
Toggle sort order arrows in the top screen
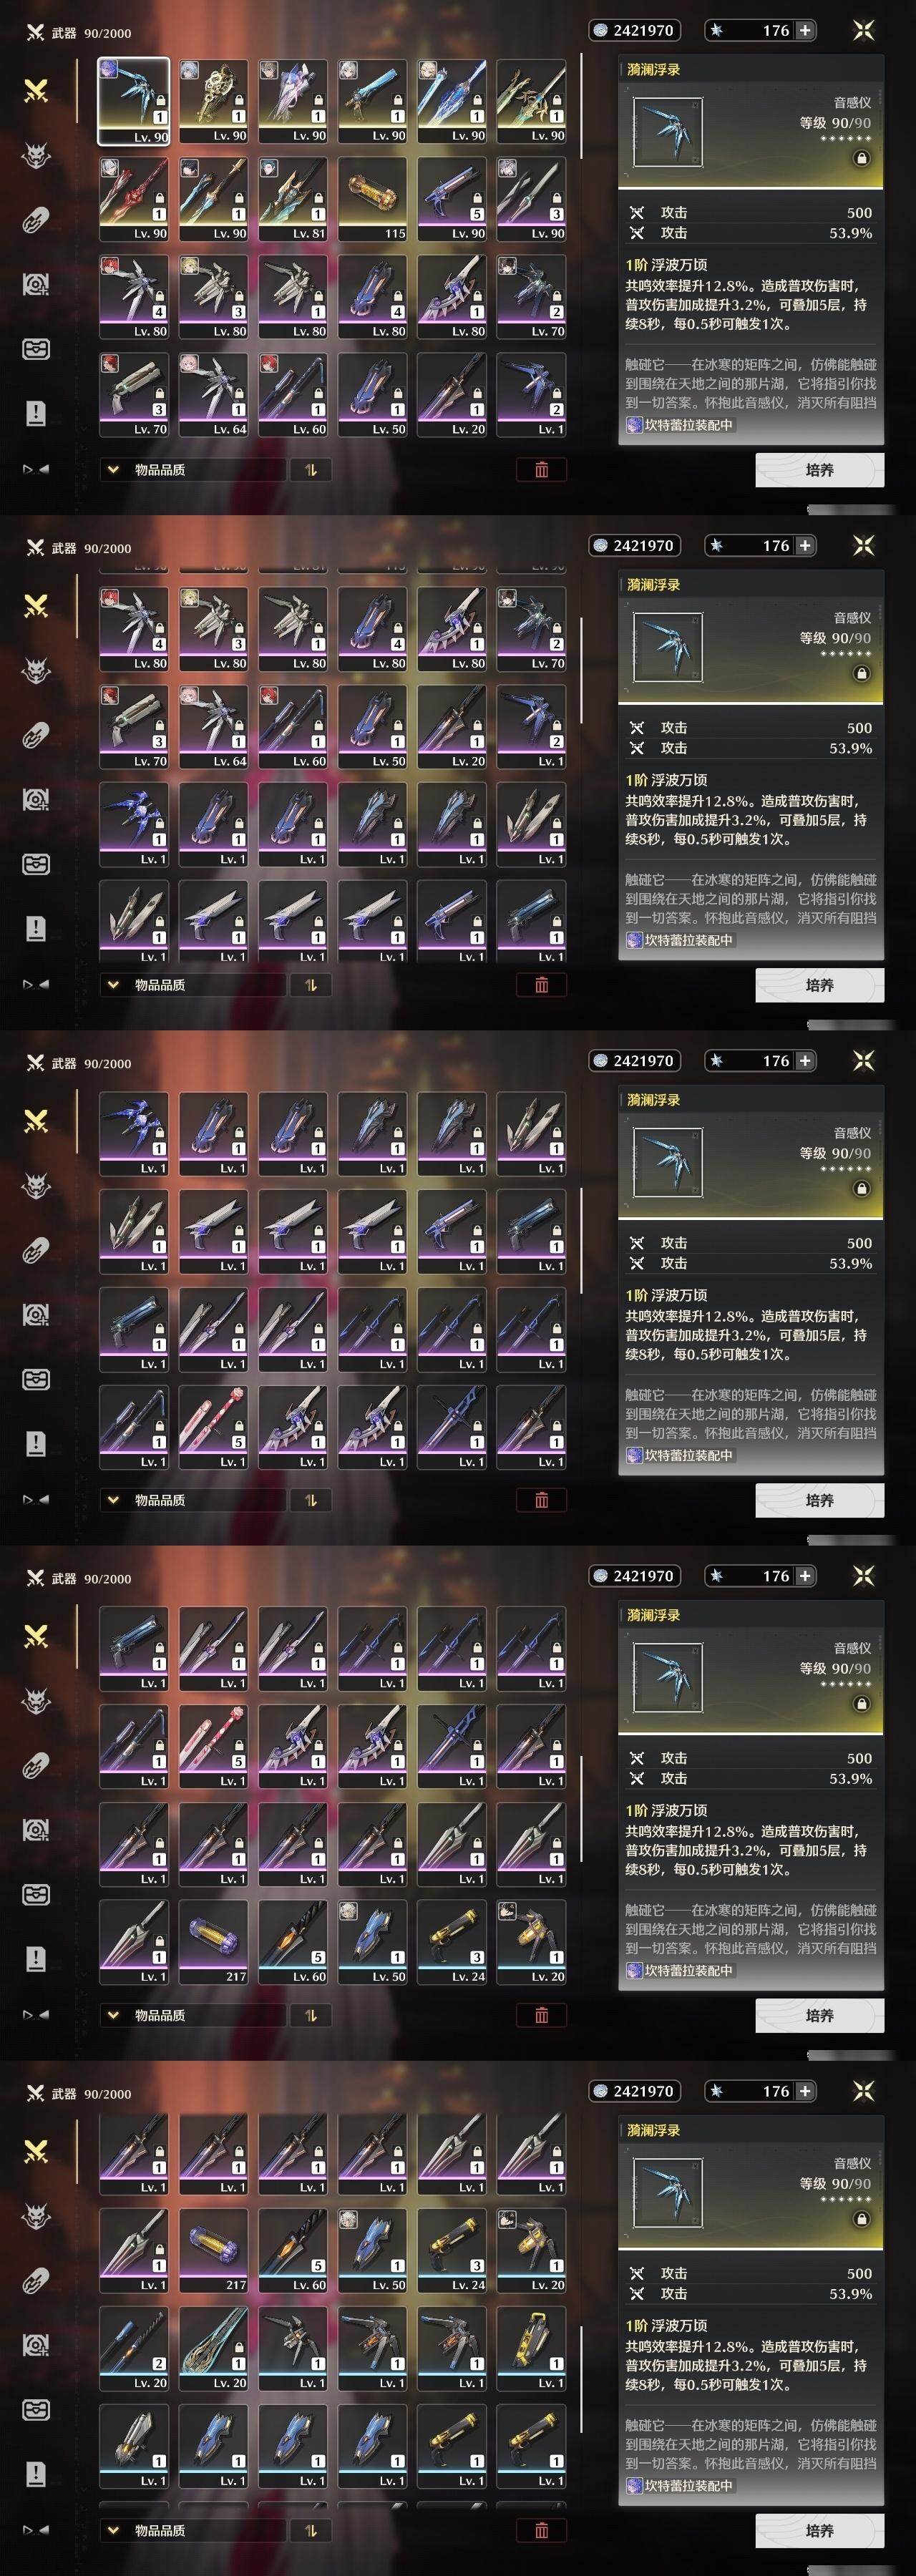click(x=311, y=470)
